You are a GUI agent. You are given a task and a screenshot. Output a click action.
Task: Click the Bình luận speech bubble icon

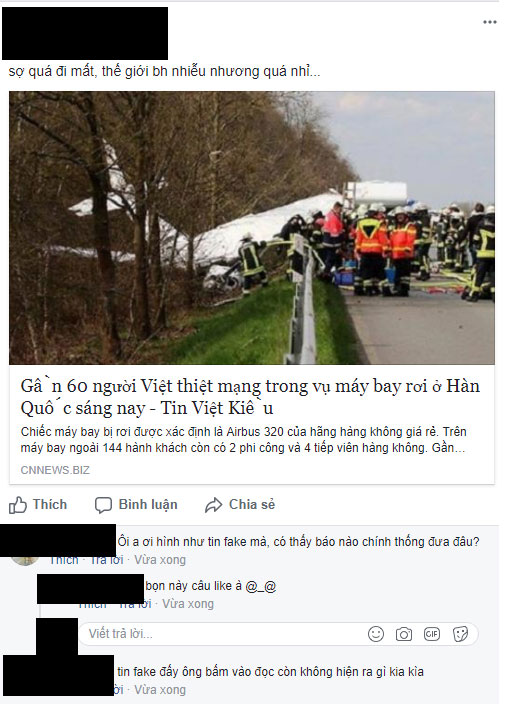coord(103,505)
